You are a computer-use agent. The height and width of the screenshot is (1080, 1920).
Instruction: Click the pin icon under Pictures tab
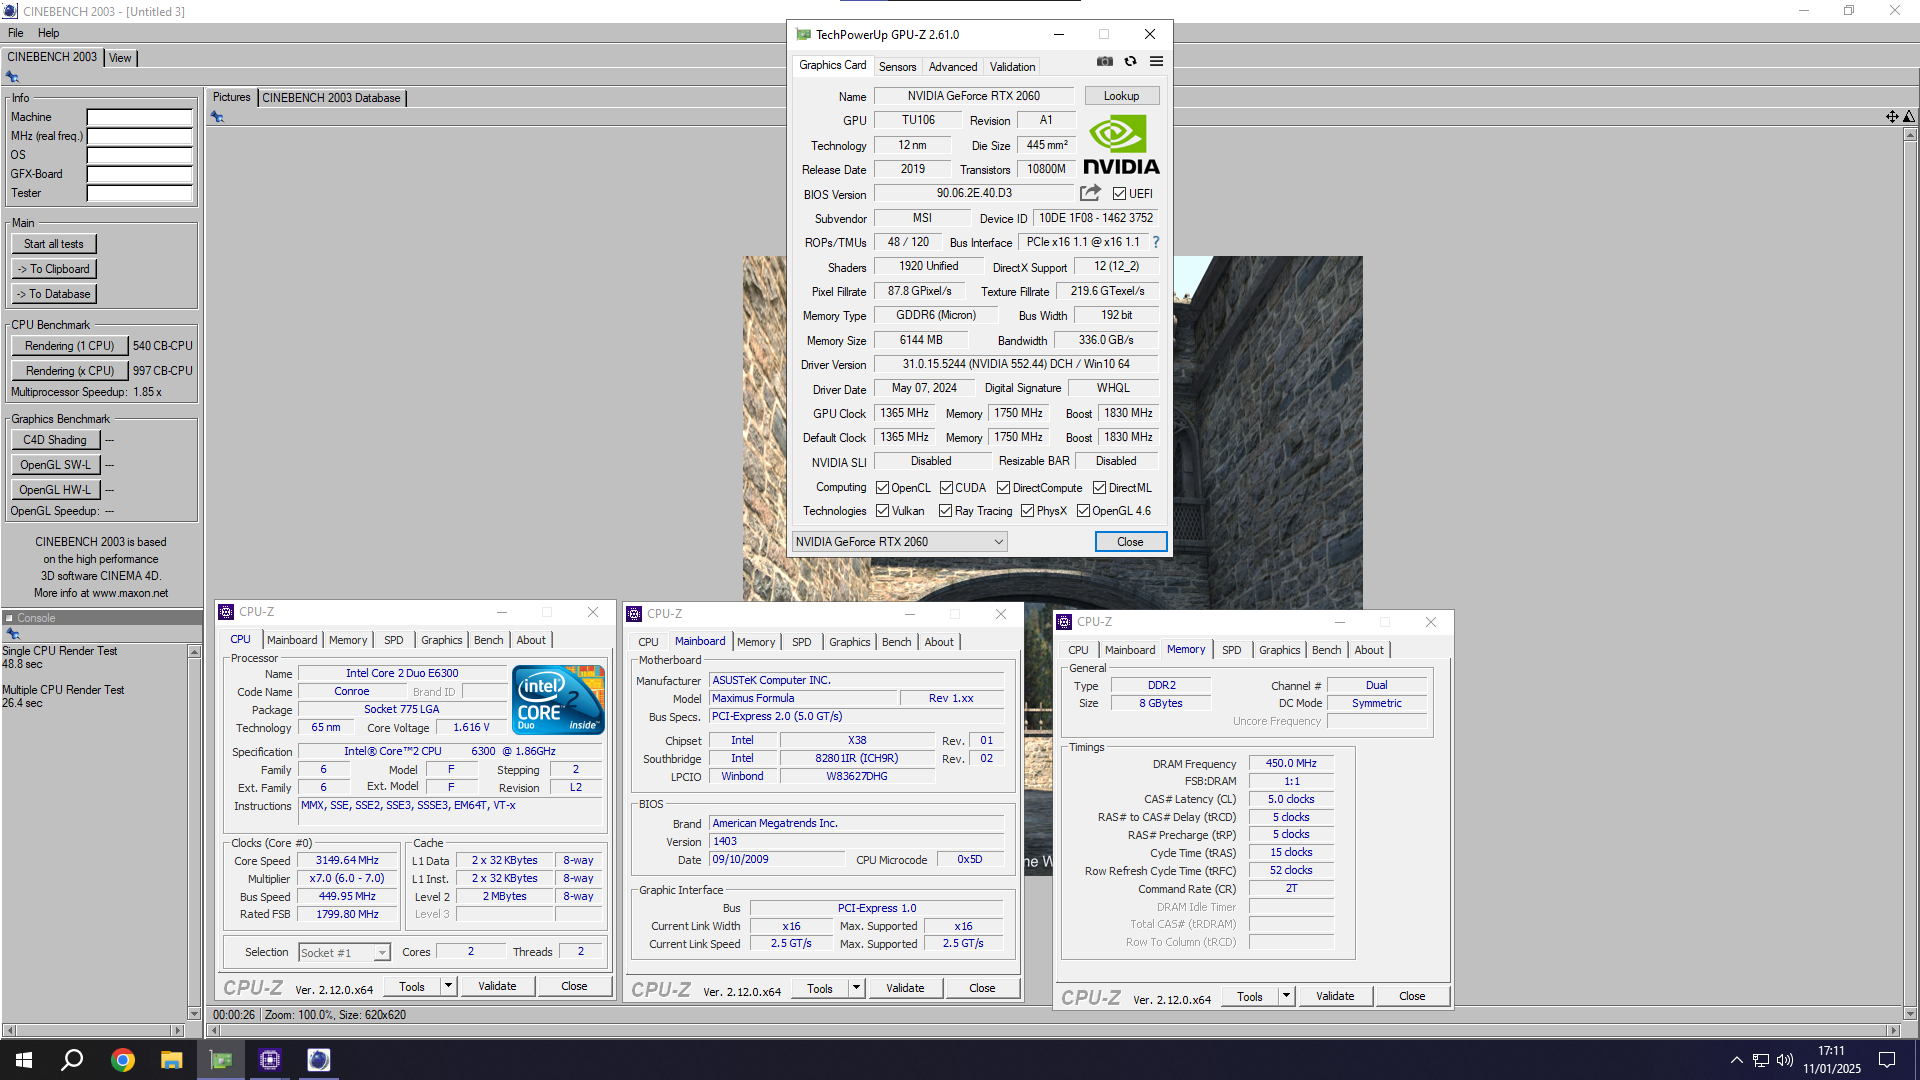pos(217,117)
